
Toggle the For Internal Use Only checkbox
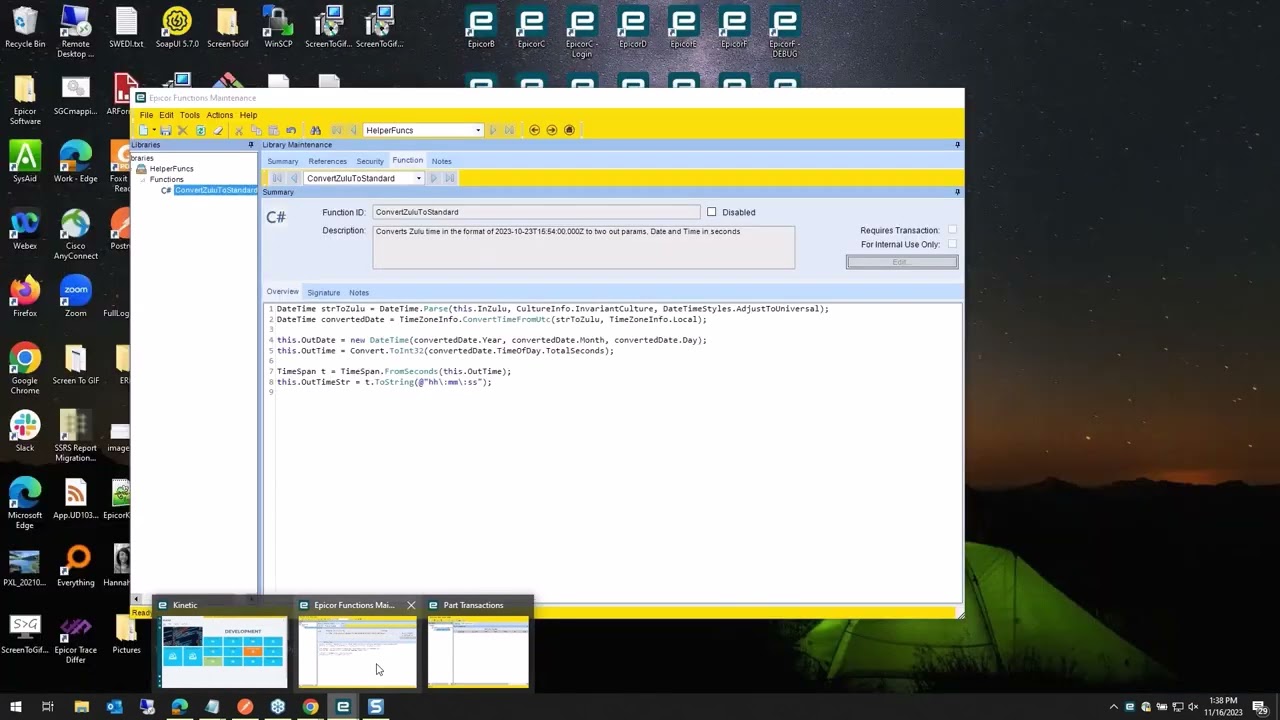(952, 244)
